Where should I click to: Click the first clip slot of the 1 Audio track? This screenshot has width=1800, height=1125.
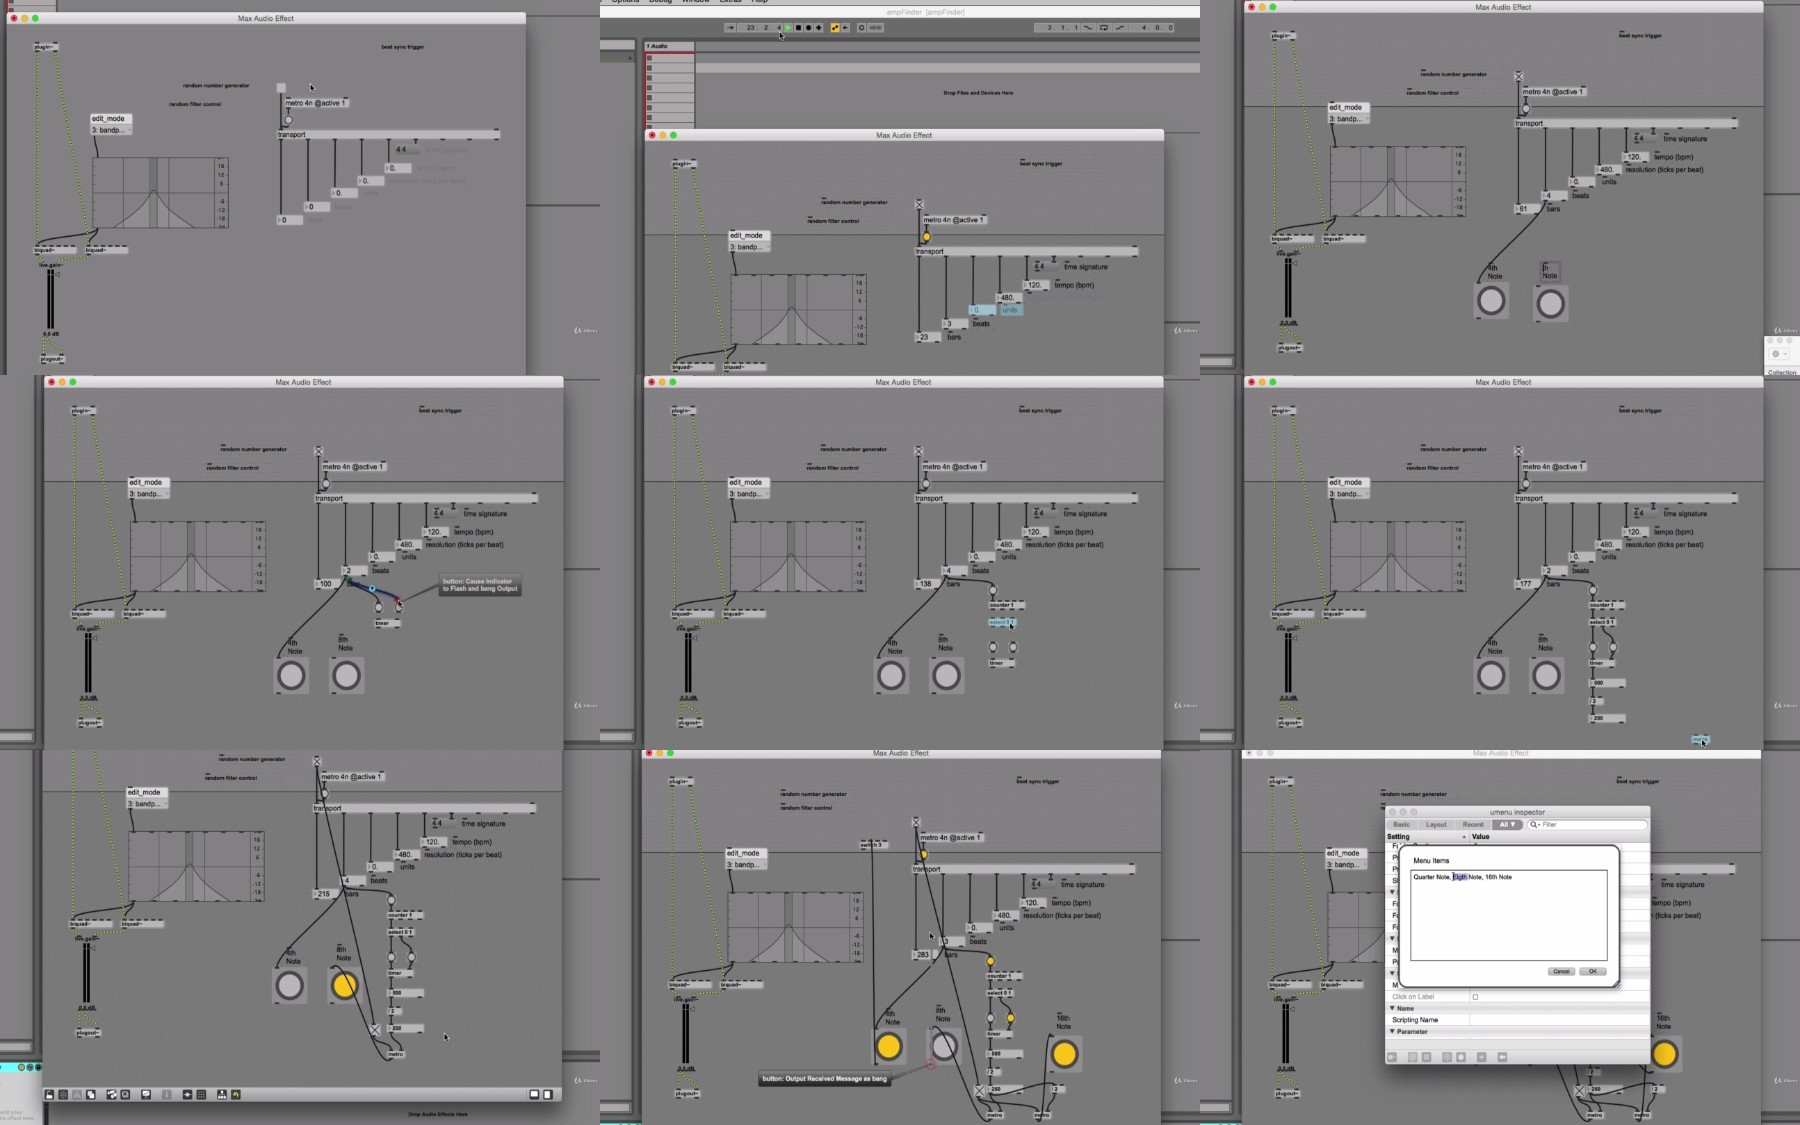click(669, 58)
